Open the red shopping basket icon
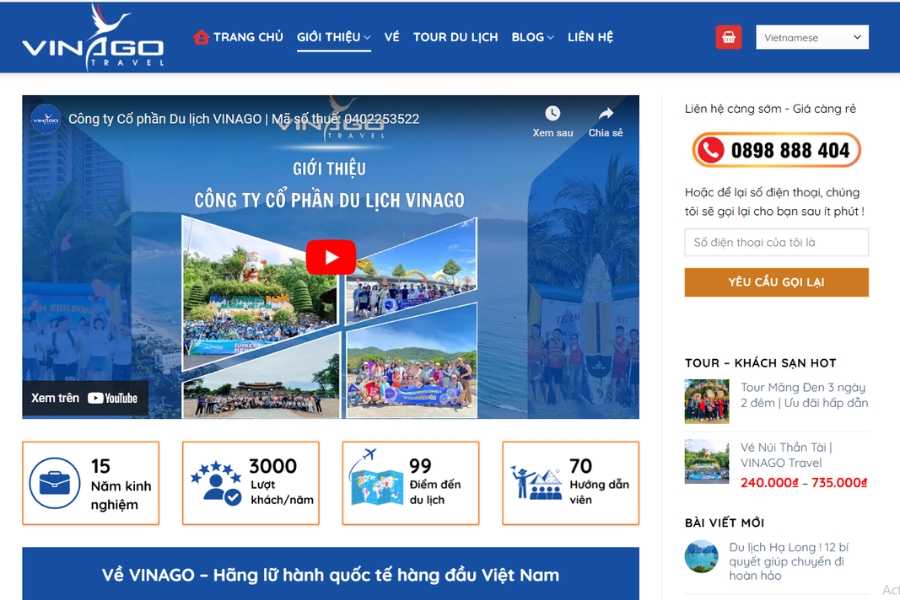 (x=728, y=37)
